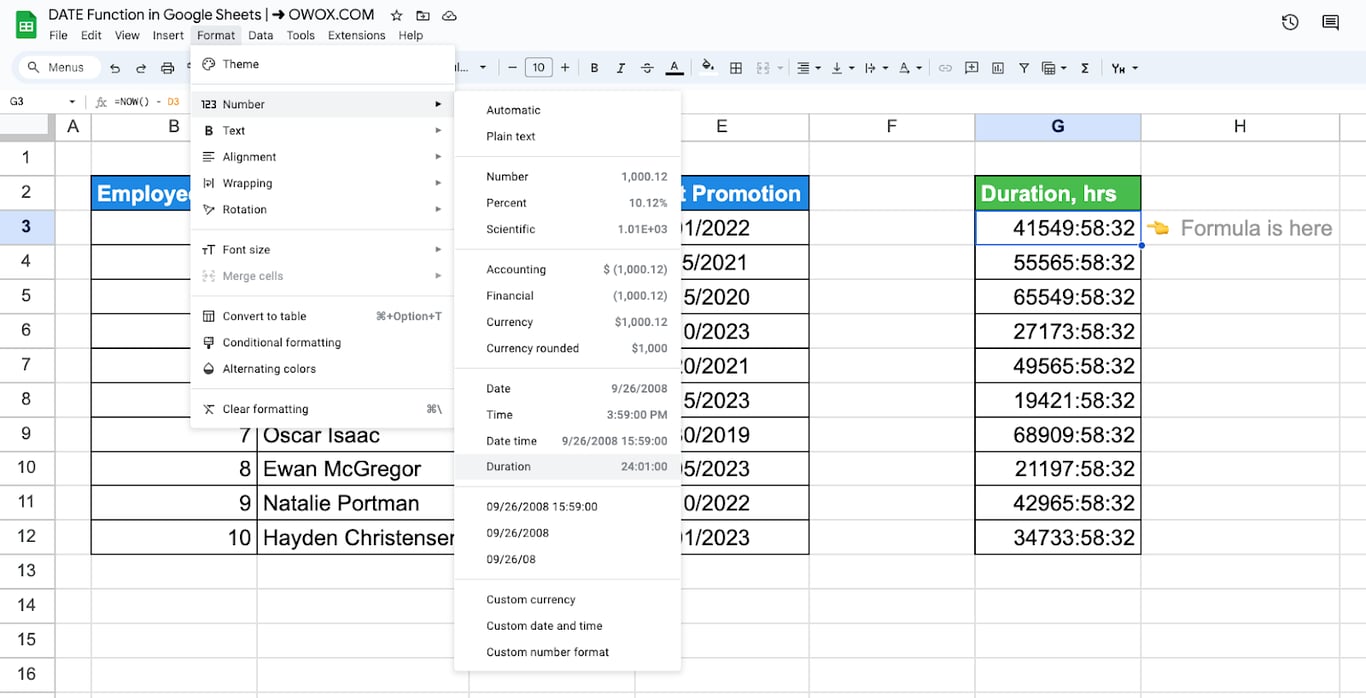
Task: Undo the last action
Action: [115, 68]
